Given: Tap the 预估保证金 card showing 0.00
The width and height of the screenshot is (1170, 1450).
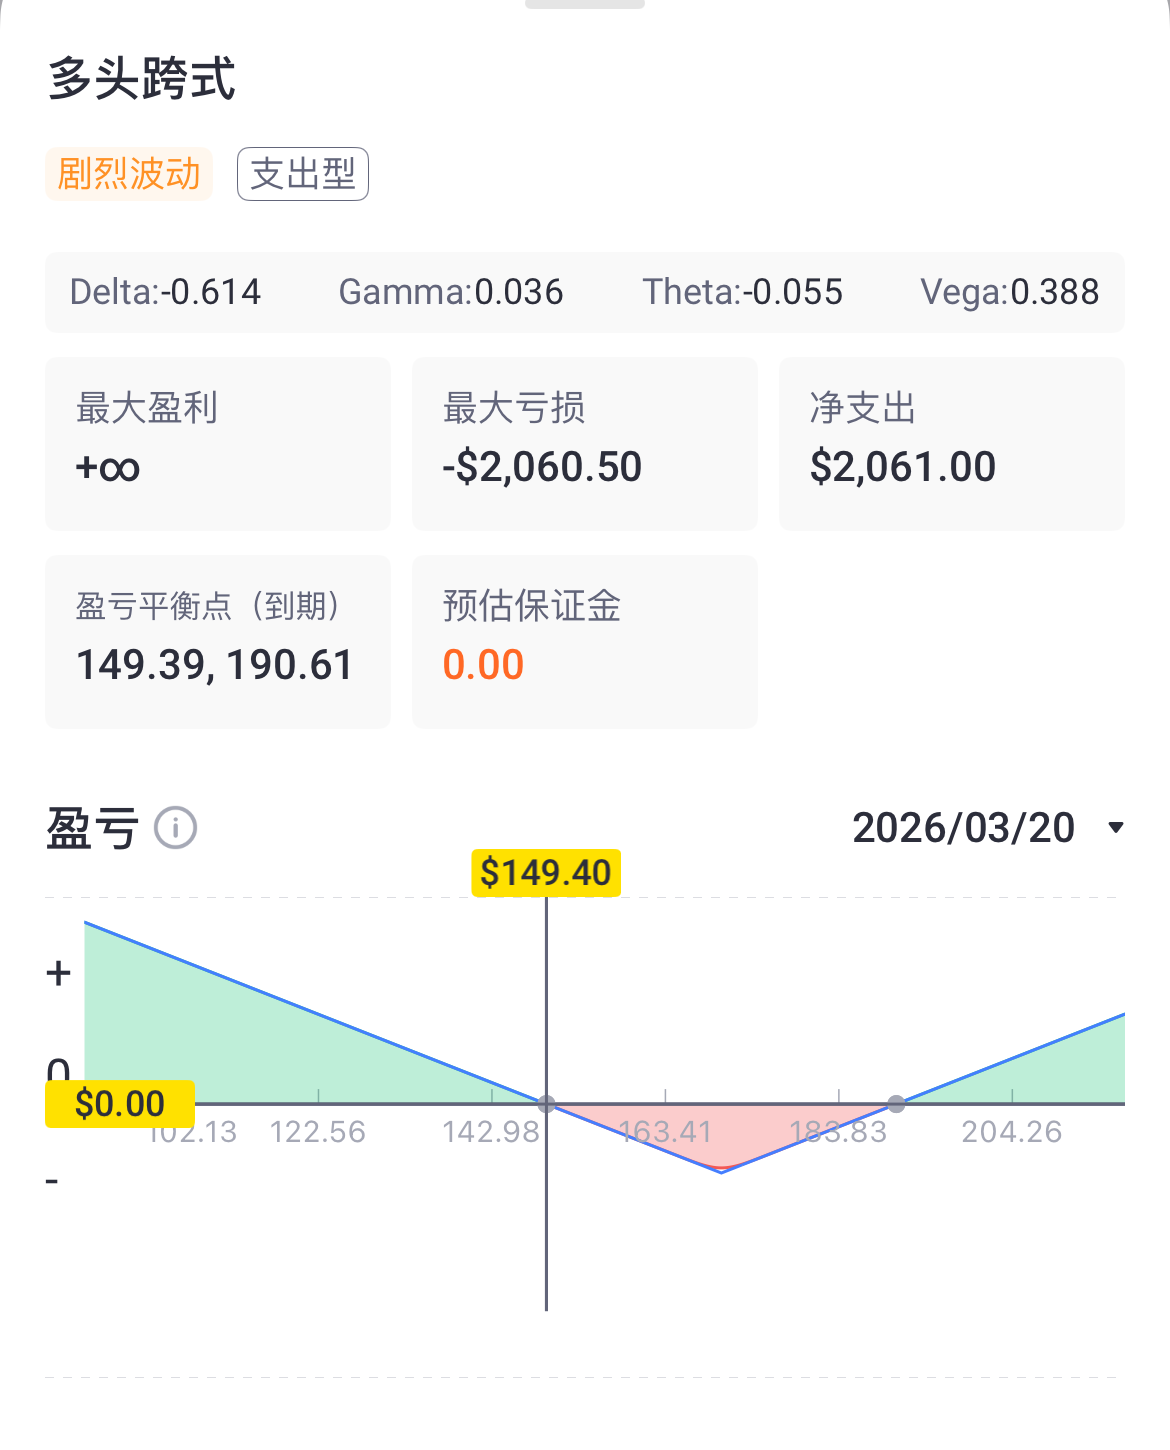Looking at the screenshot, I should coord(585,642).
